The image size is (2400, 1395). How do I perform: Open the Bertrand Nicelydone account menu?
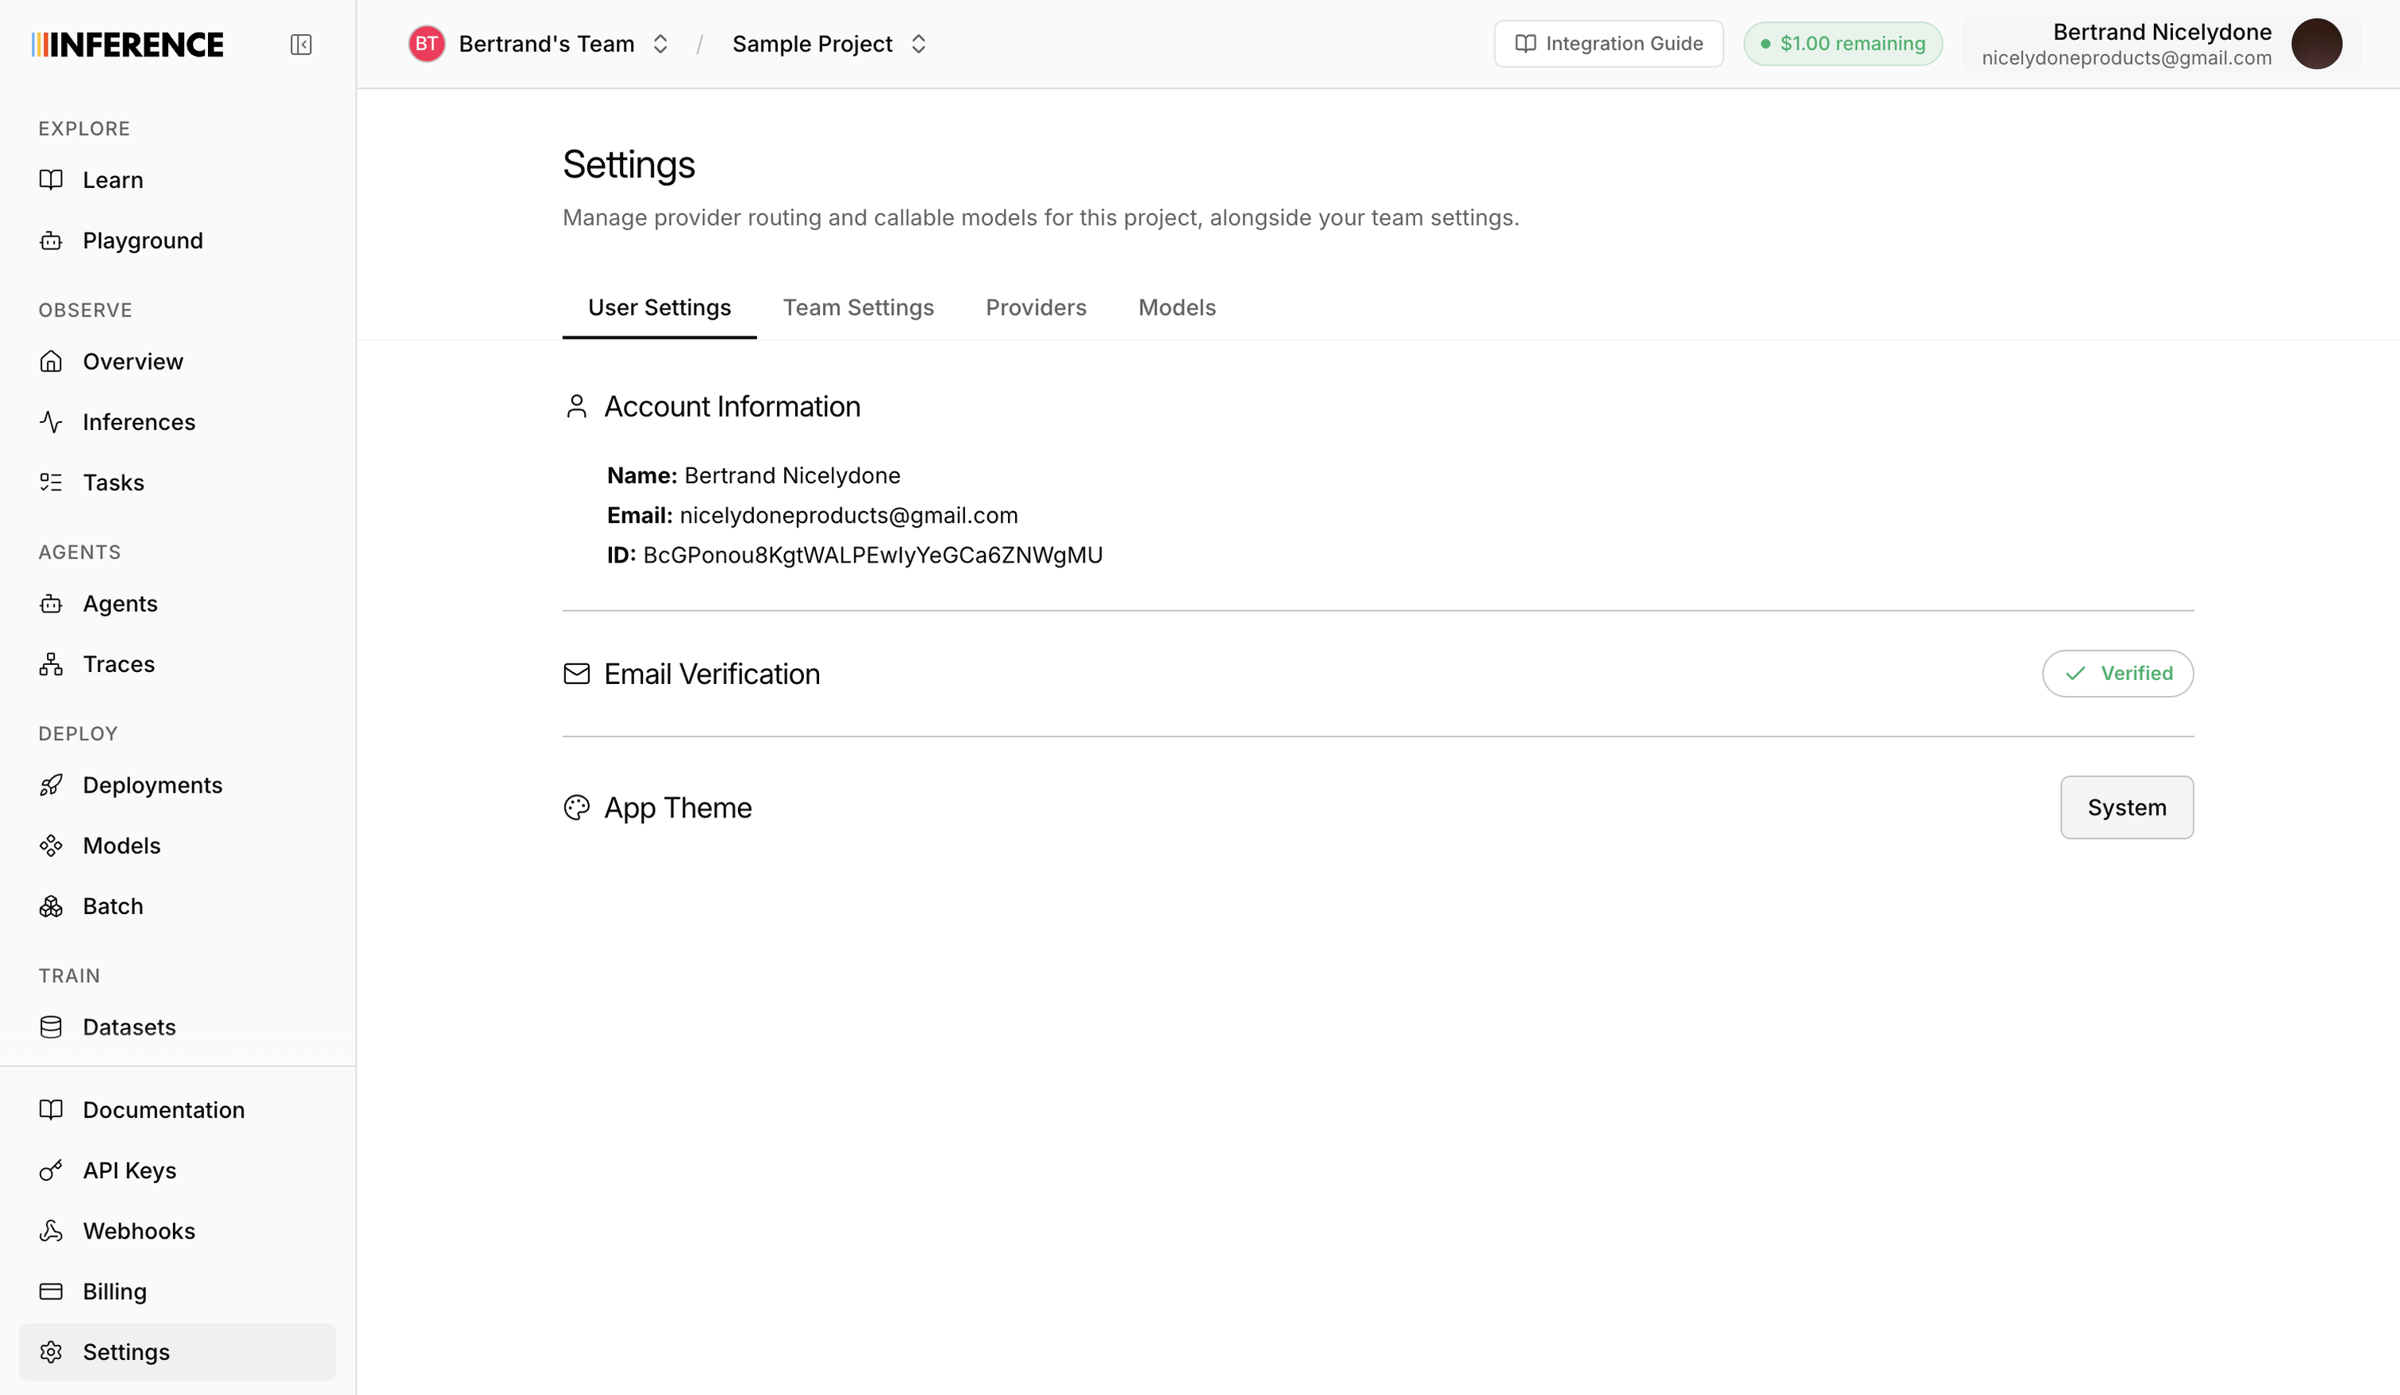pos(2162,44)
